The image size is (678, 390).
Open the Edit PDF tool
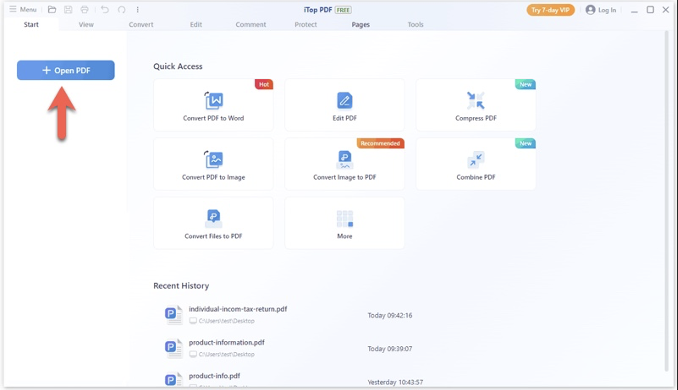pos(344,105)
